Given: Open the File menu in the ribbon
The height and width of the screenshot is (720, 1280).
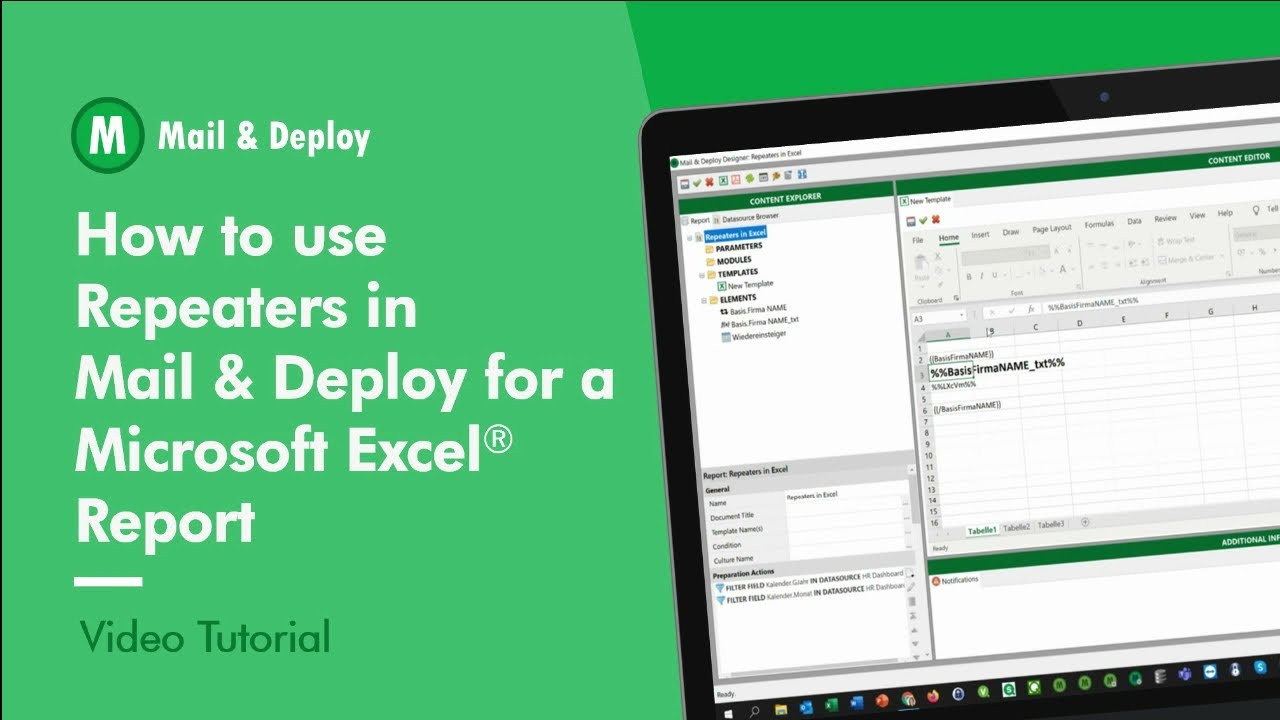Looking at the screenshot, I should pyautogui.click(x=917, y=240).
